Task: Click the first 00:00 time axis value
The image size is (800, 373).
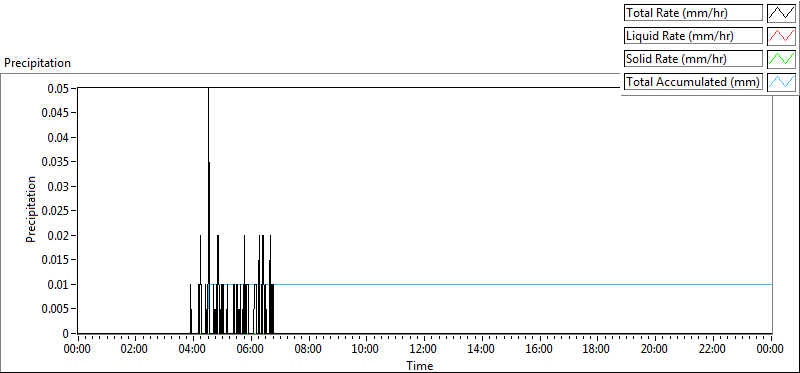Action: 77,349
